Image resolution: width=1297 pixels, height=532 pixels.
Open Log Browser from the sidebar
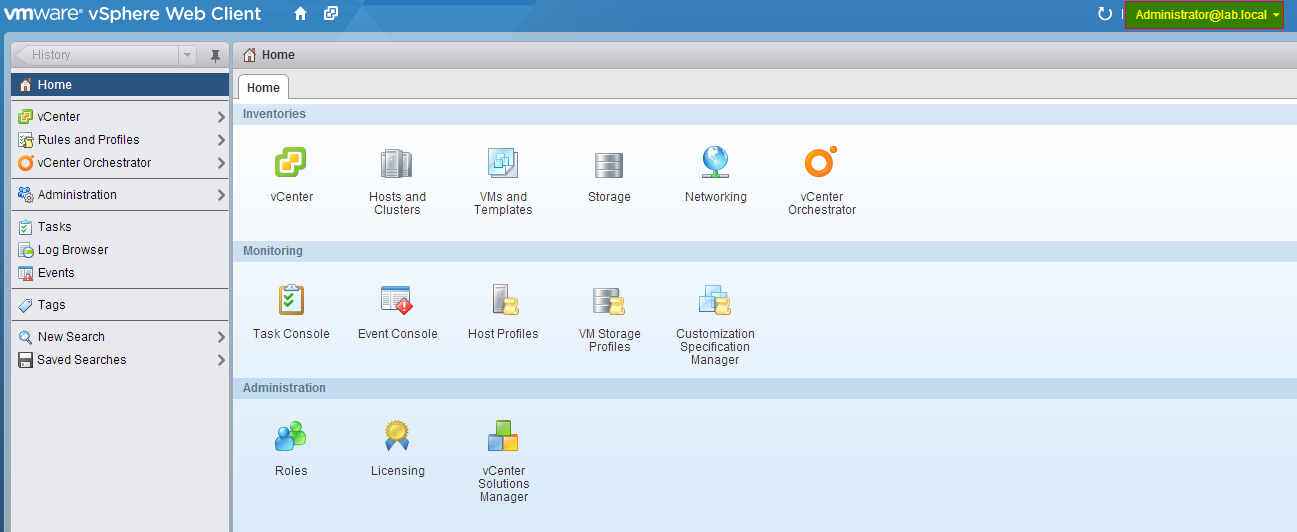pyautogui.click(x=72, y=250)
